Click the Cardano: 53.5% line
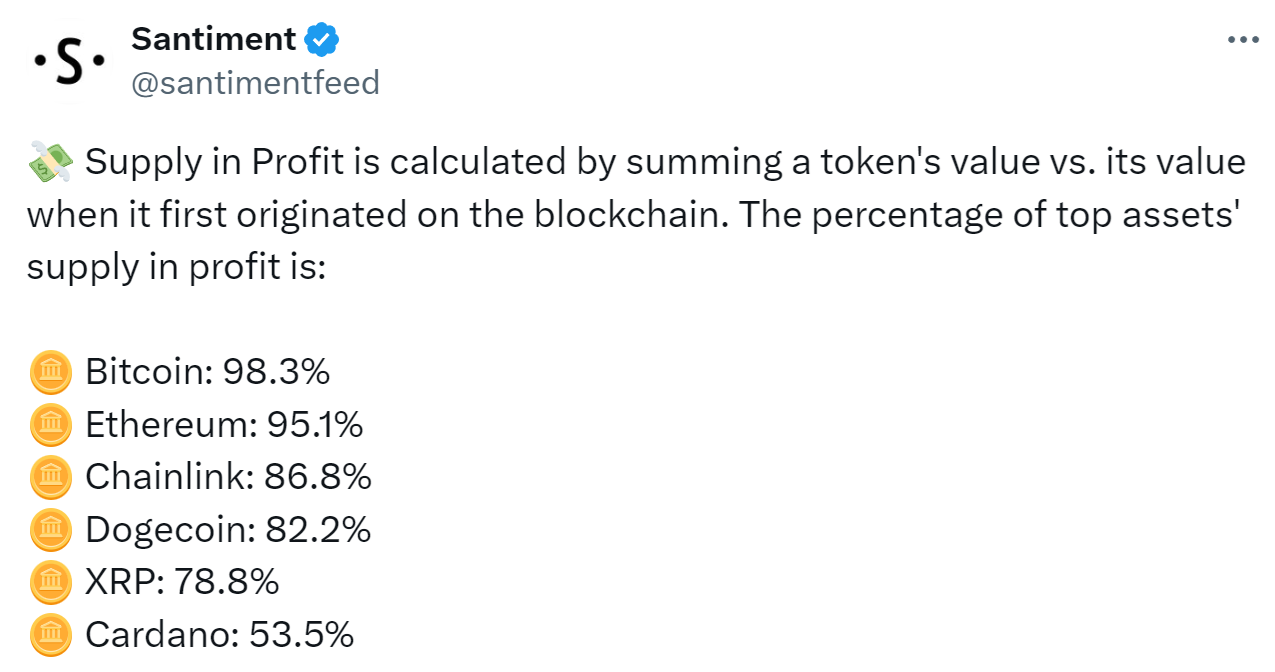This screenshot has height=672, width=1275. coord(220,633)
